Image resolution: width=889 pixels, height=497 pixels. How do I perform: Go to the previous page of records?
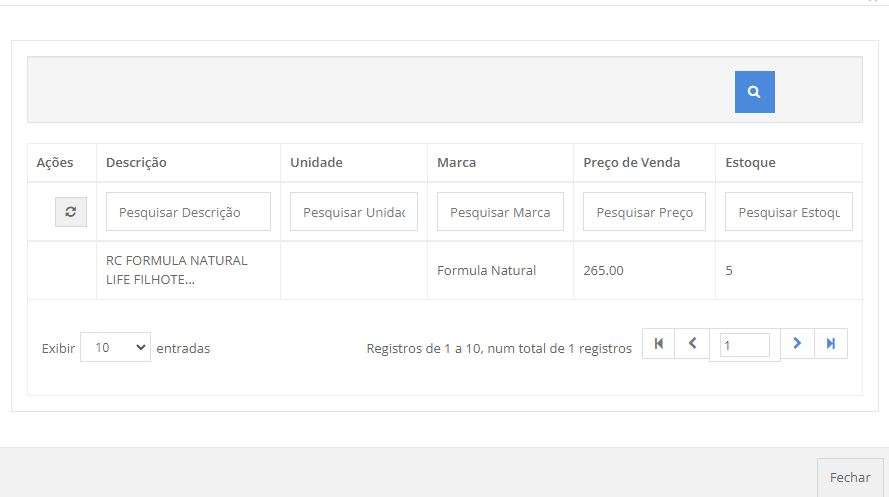692,344
